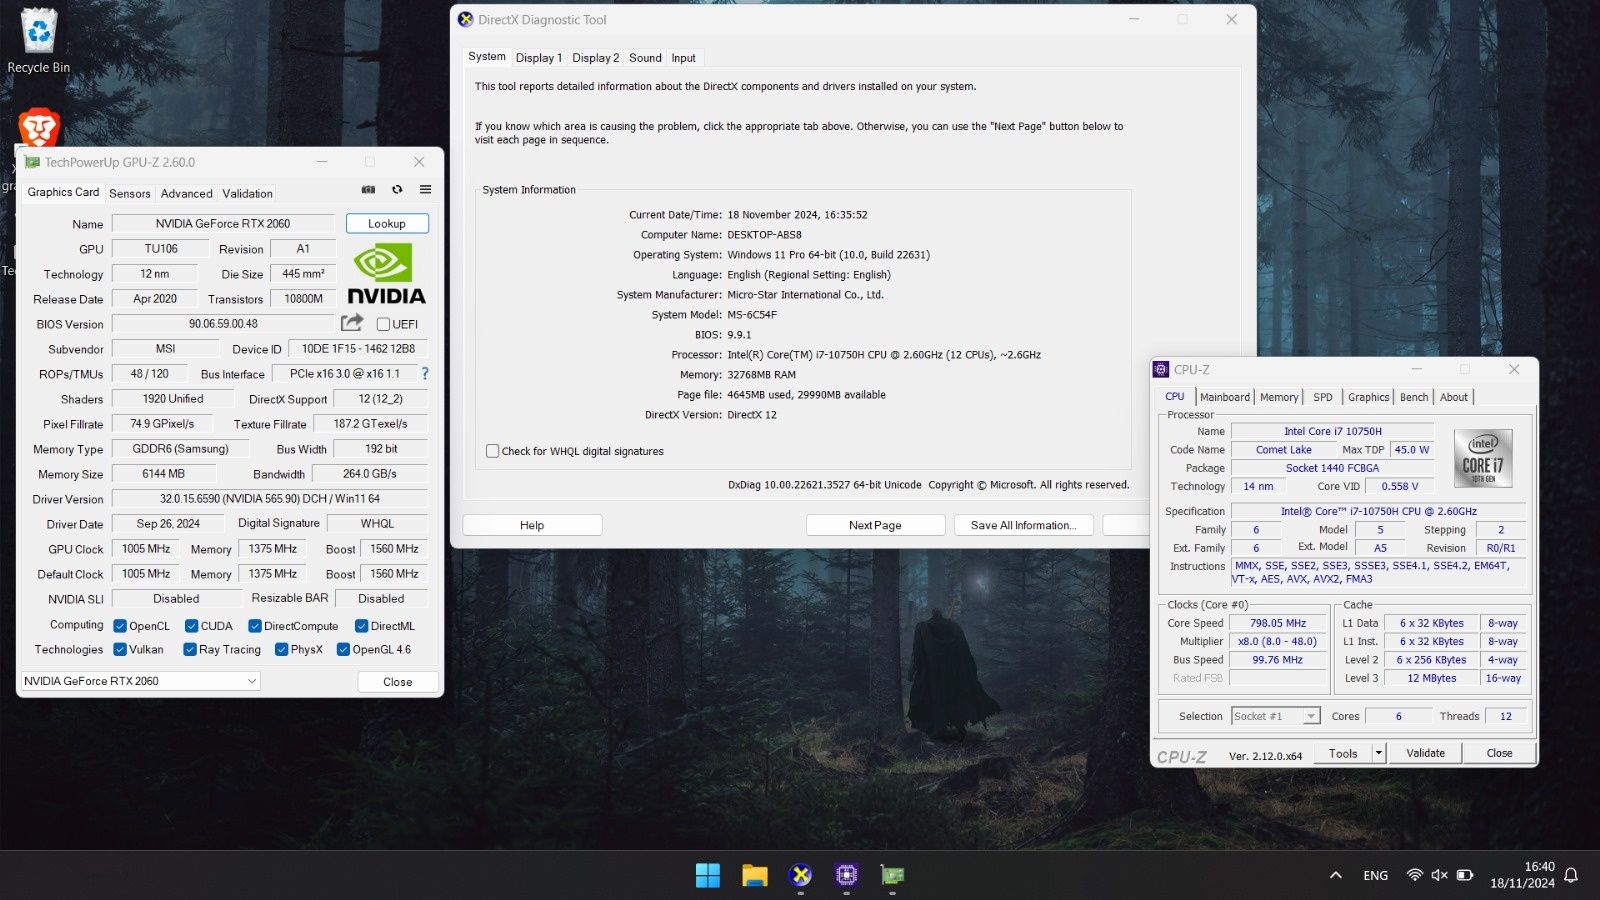The width and height of the screenshot is (1600, 900).
Task: Open the CPU-Z Tools dropdown arrow
Action: click(x=1379, y=753)
